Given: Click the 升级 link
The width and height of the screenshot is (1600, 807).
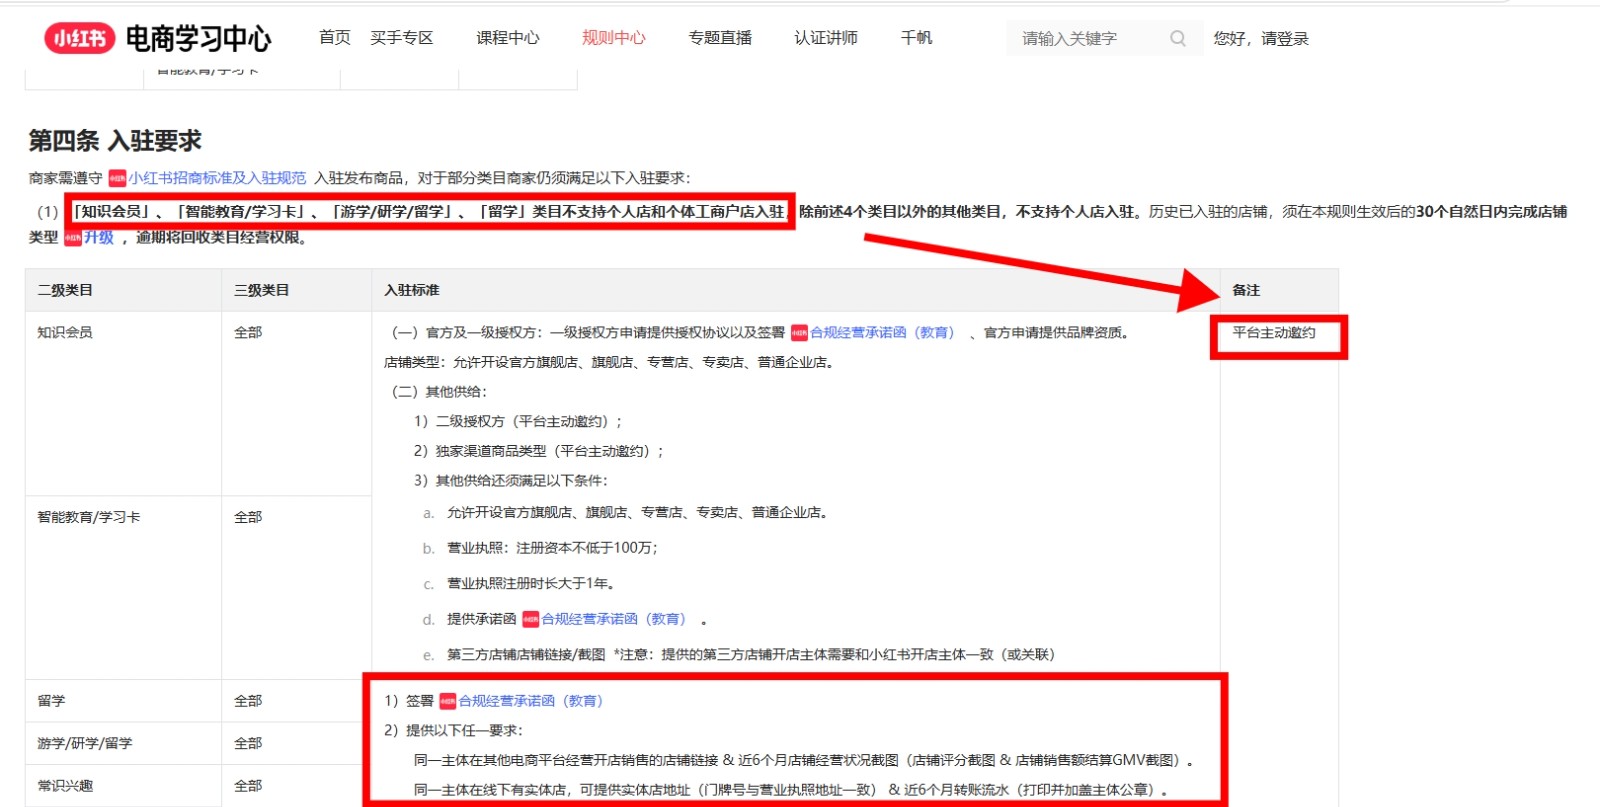Looking at the screenshot, I should 99,237.
